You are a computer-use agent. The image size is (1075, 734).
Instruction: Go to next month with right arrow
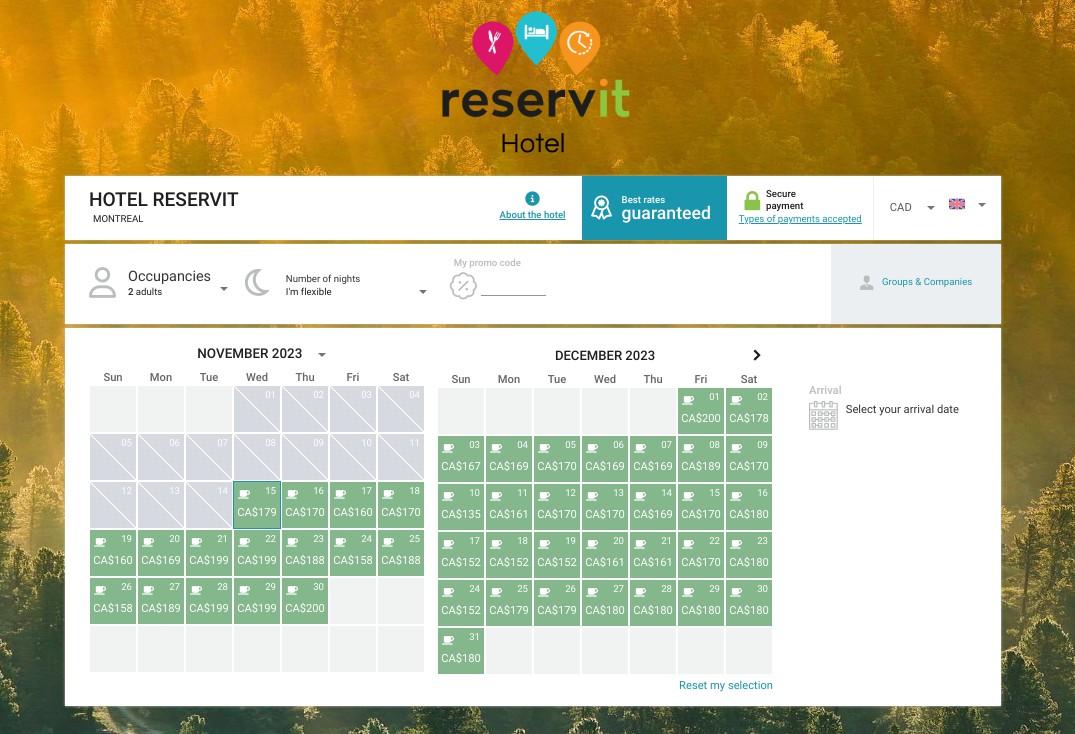757,355
